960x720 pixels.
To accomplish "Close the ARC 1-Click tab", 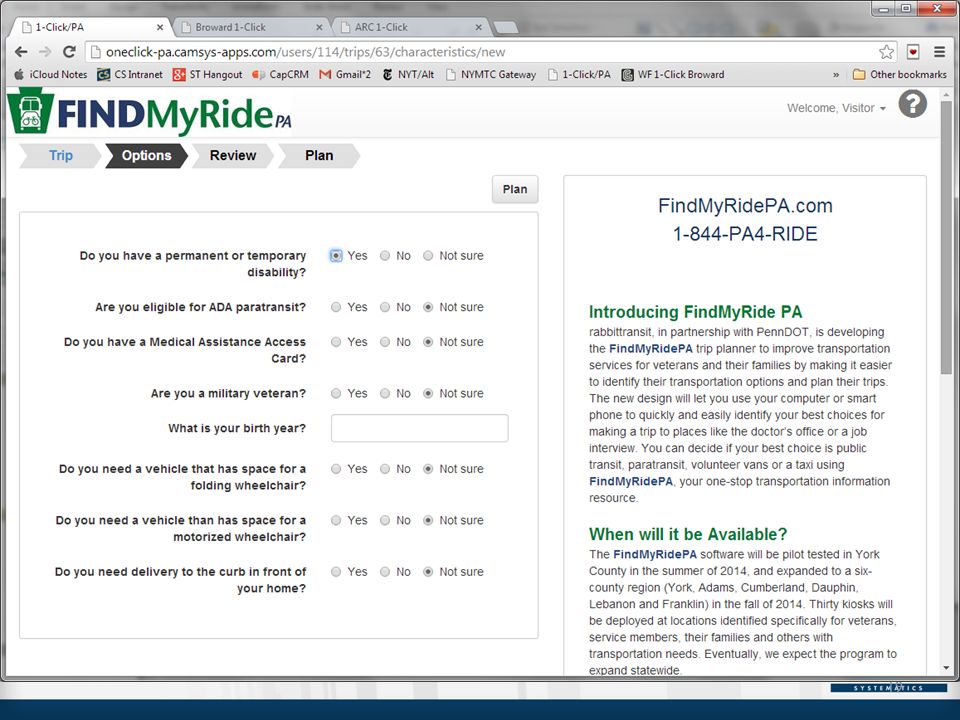I will [479, 28].
